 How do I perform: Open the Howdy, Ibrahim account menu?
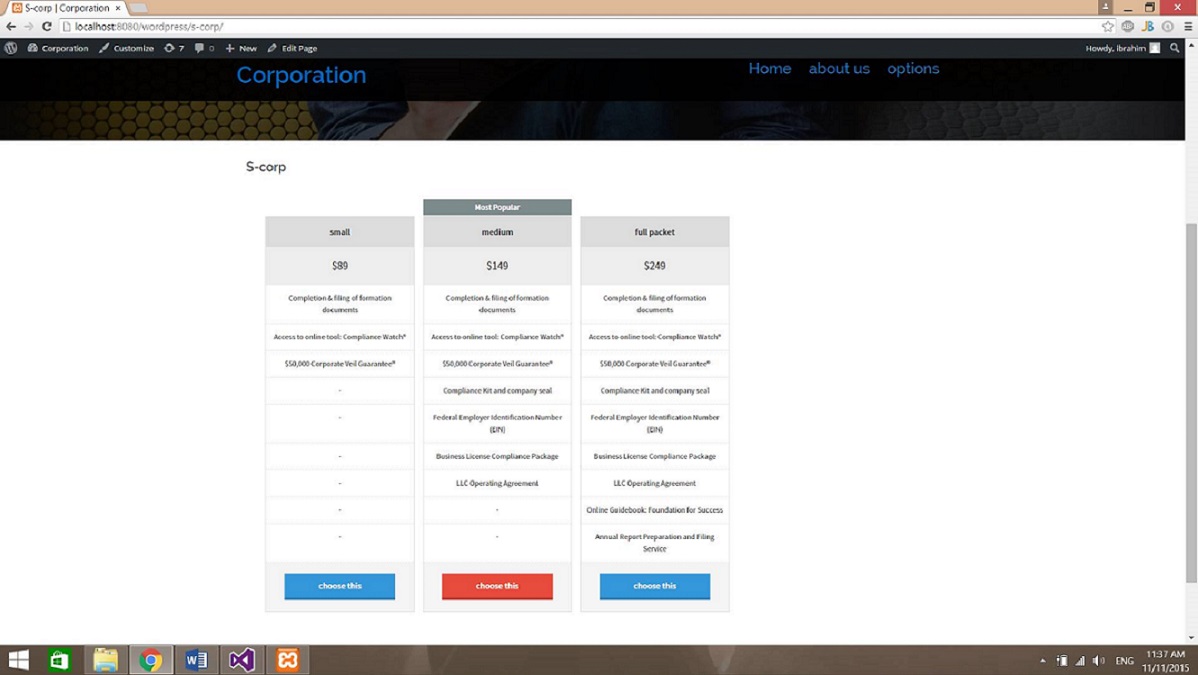coord(1122,48)
